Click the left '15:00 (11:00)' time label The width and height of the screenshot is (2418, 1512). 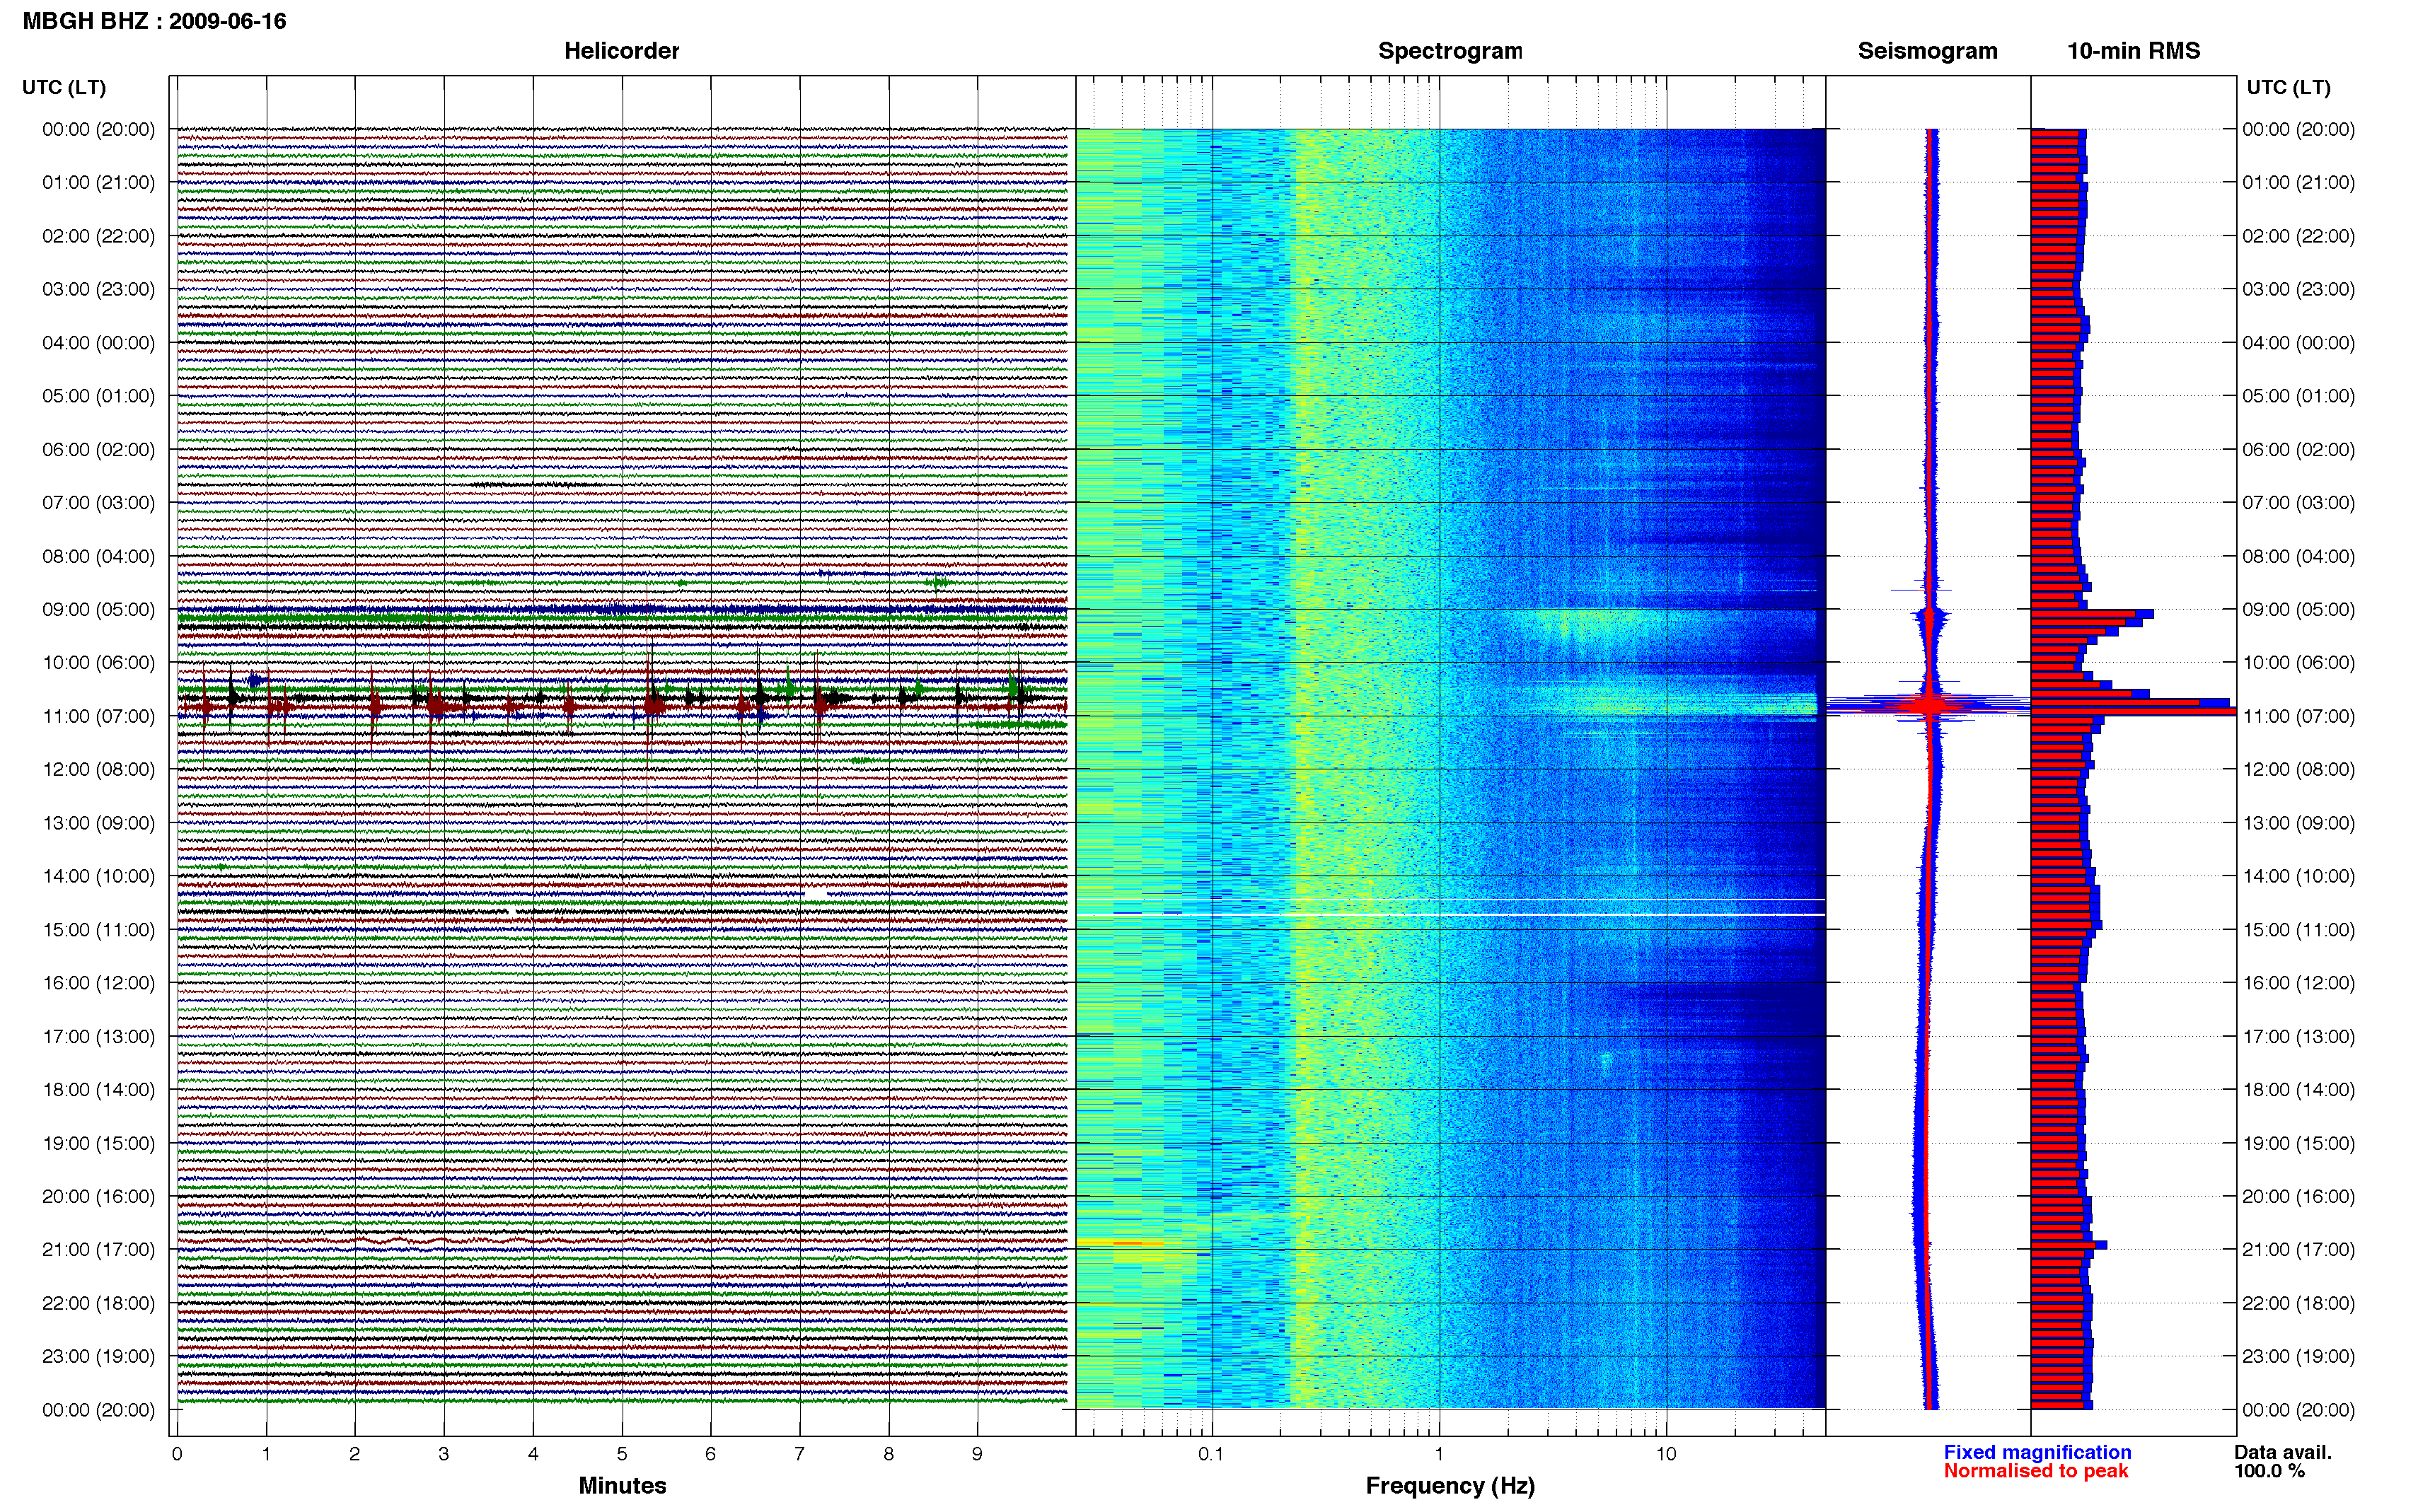point(98,929)
